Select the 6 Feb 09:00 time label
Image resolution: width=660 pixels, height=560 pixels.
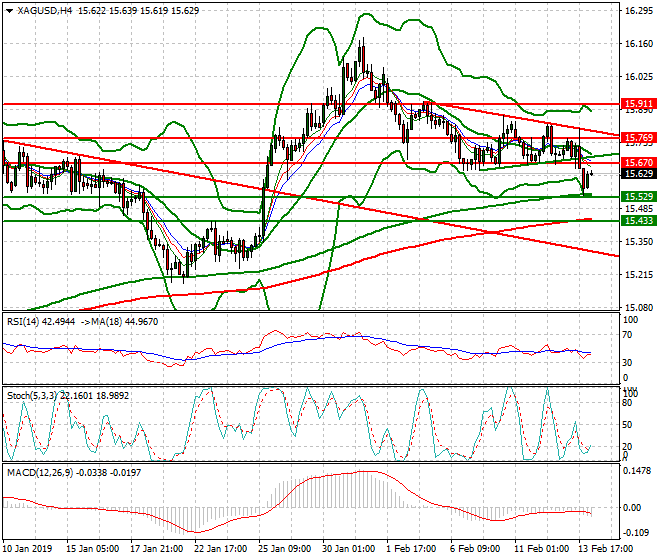[x=476, y=549]
